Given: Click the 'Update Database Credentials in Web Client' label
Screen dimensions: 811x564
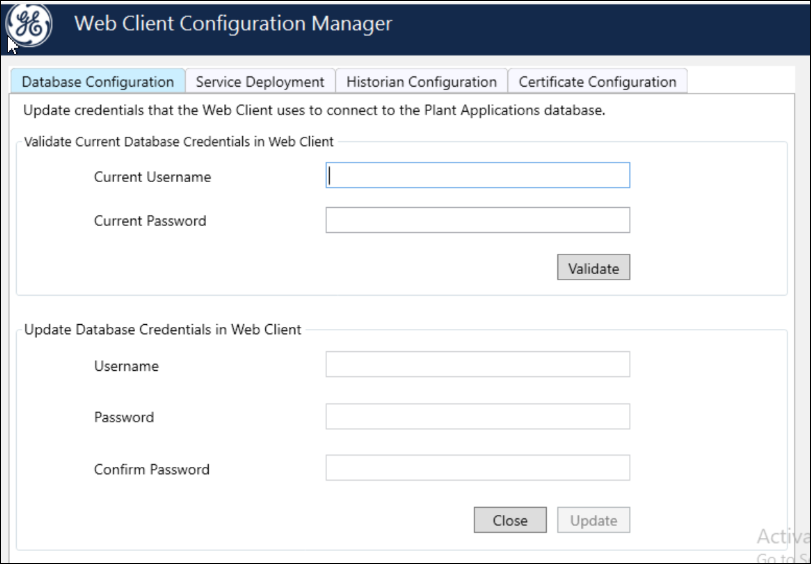Looking at the screenshot, I should pos(162,330).
